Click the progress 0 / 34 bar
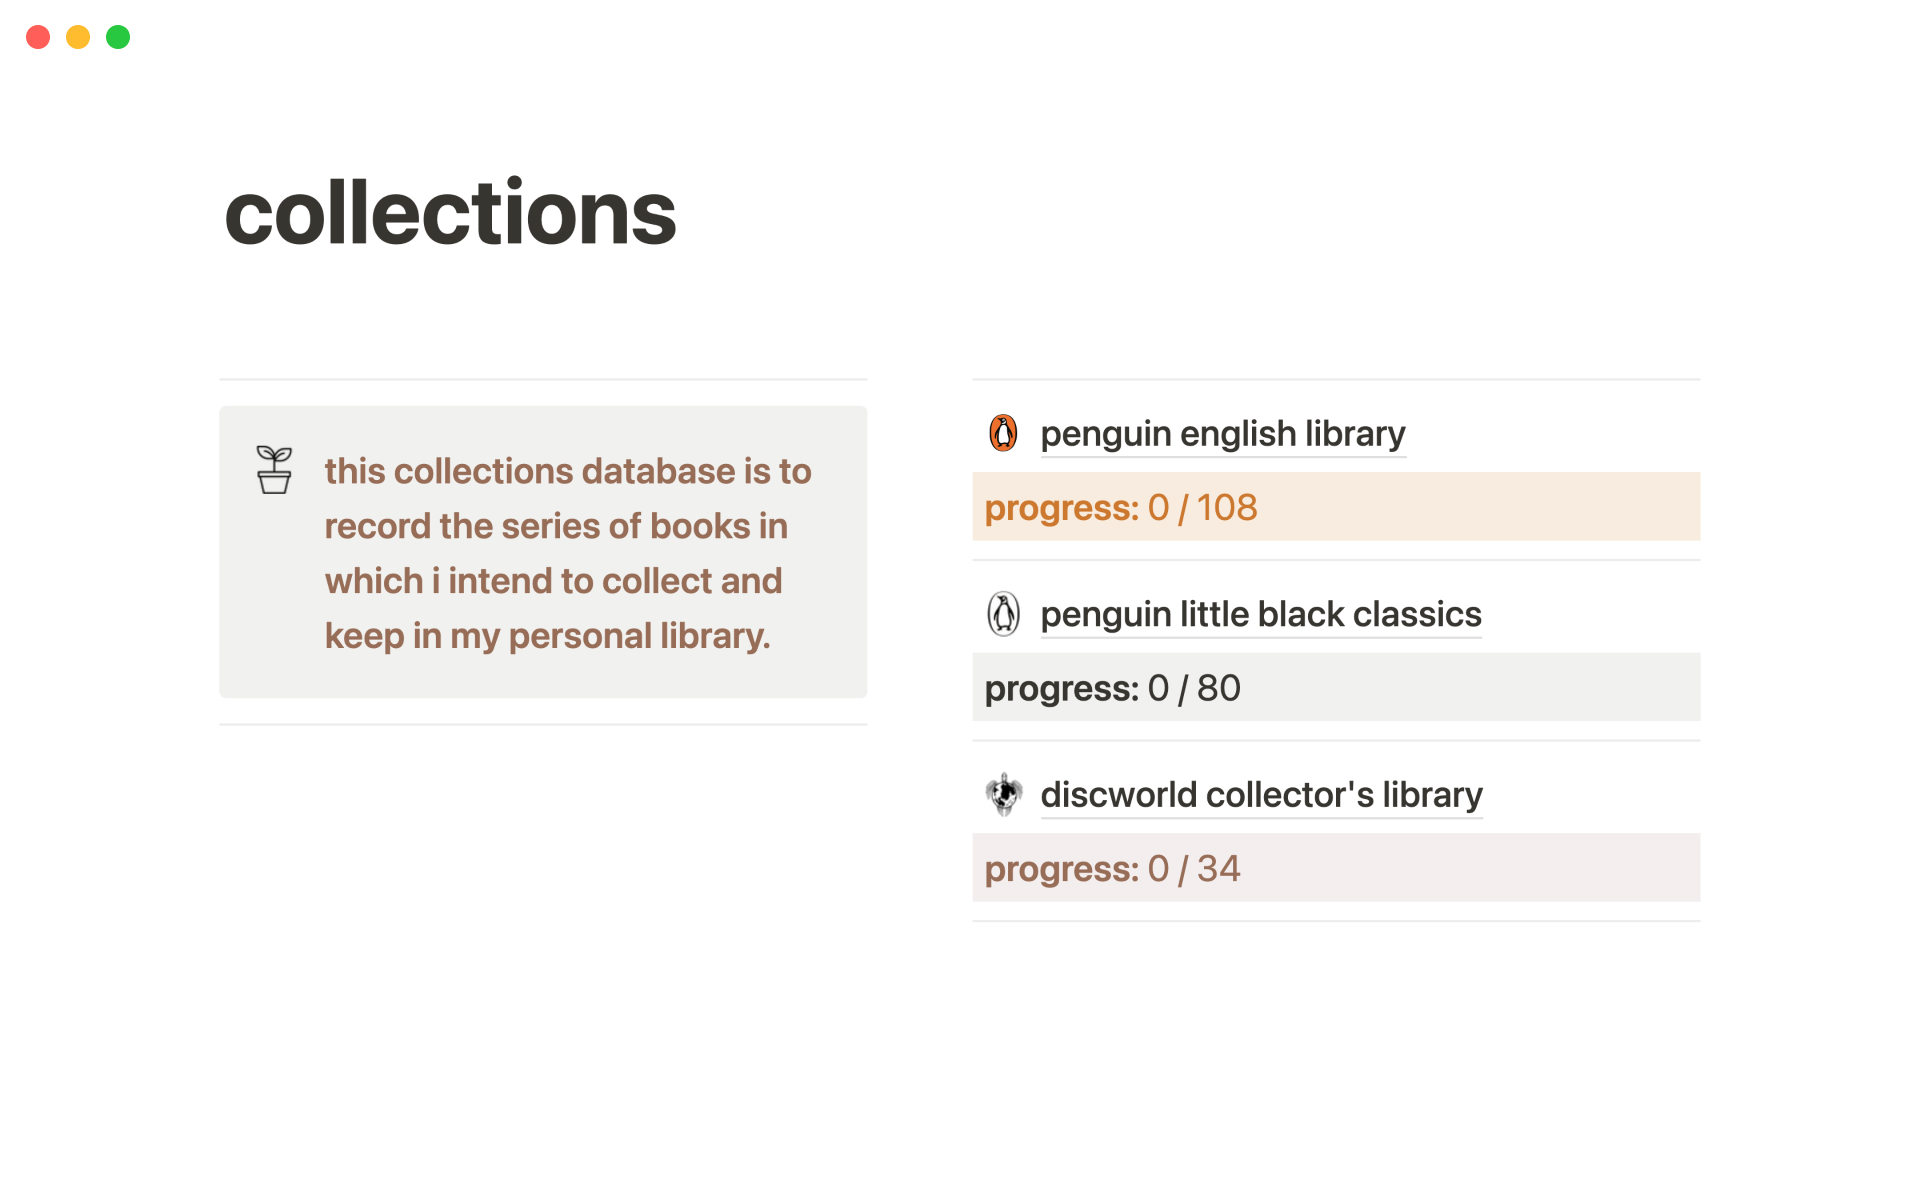The image size is (1920, 1200). pos(1335,868)
